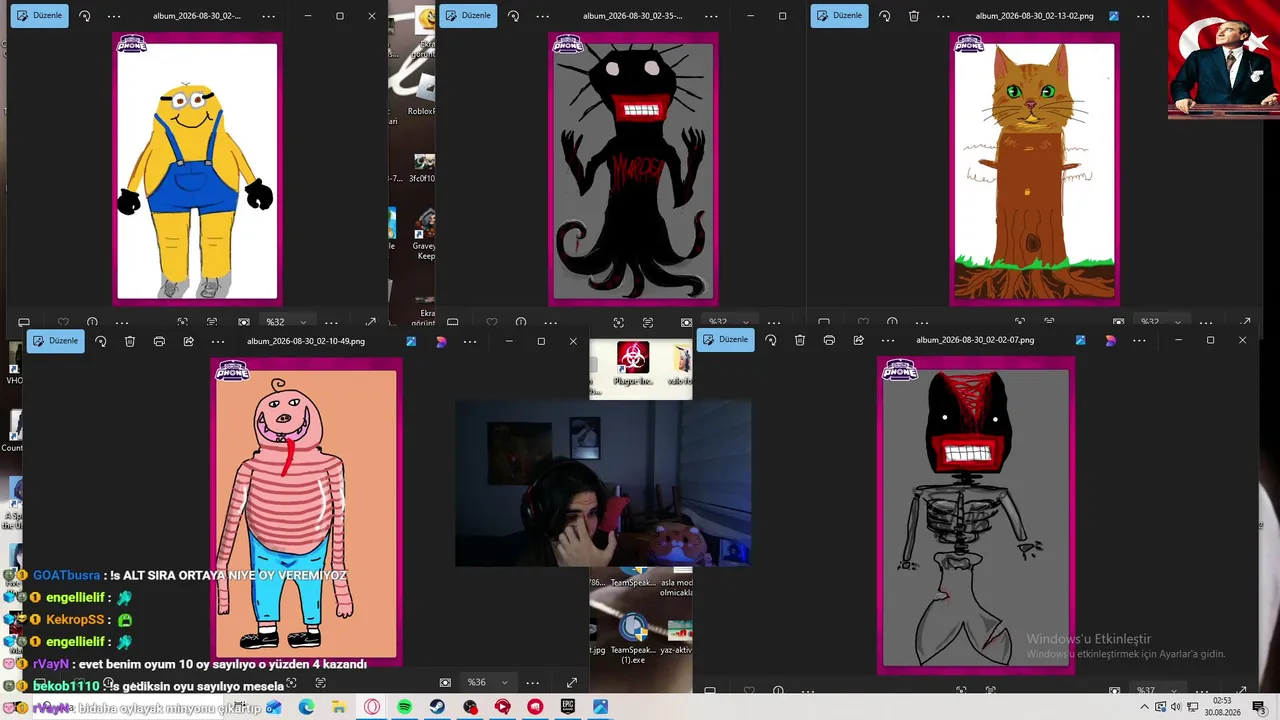The image size is (1280, 720).
Task: Open the ellipsis menu beside rotate in the black monster window
Action: [x=542, y=16]
